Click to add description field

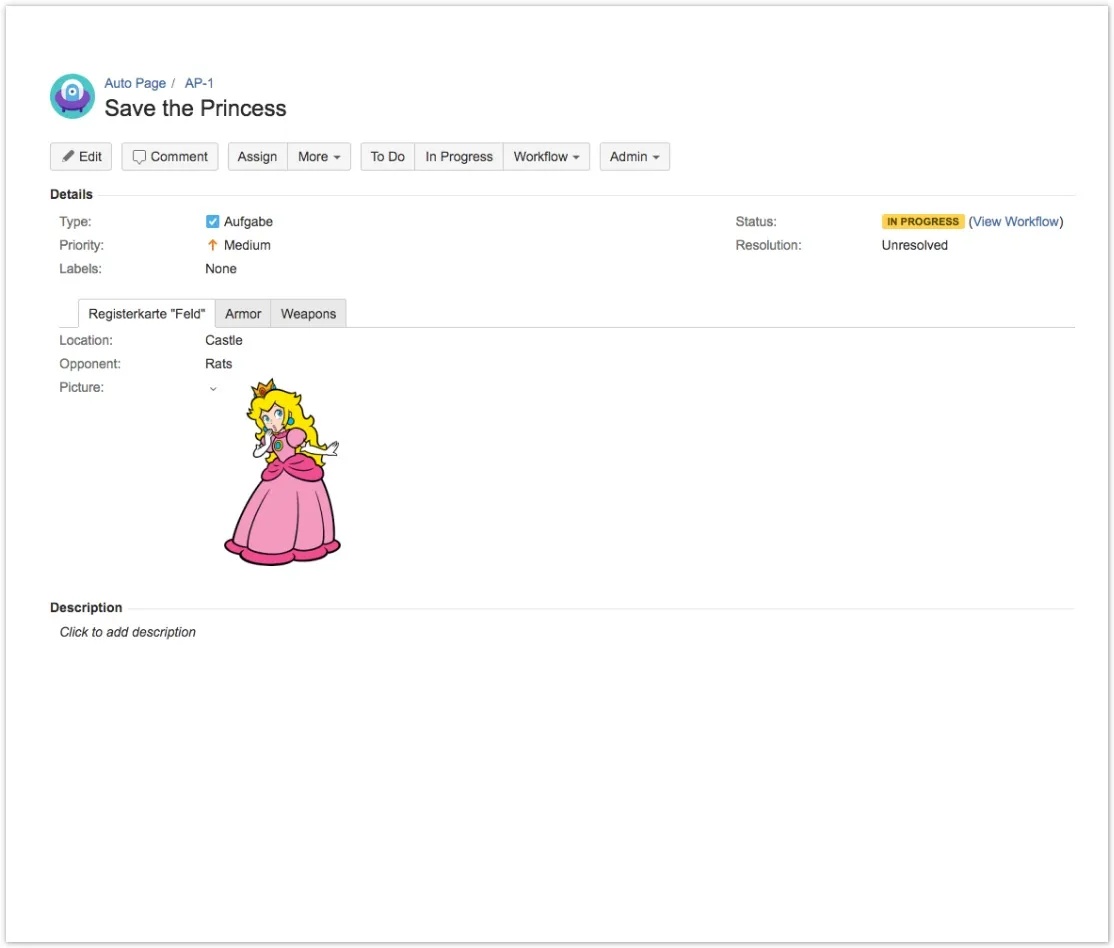click(x=128, y=632)
